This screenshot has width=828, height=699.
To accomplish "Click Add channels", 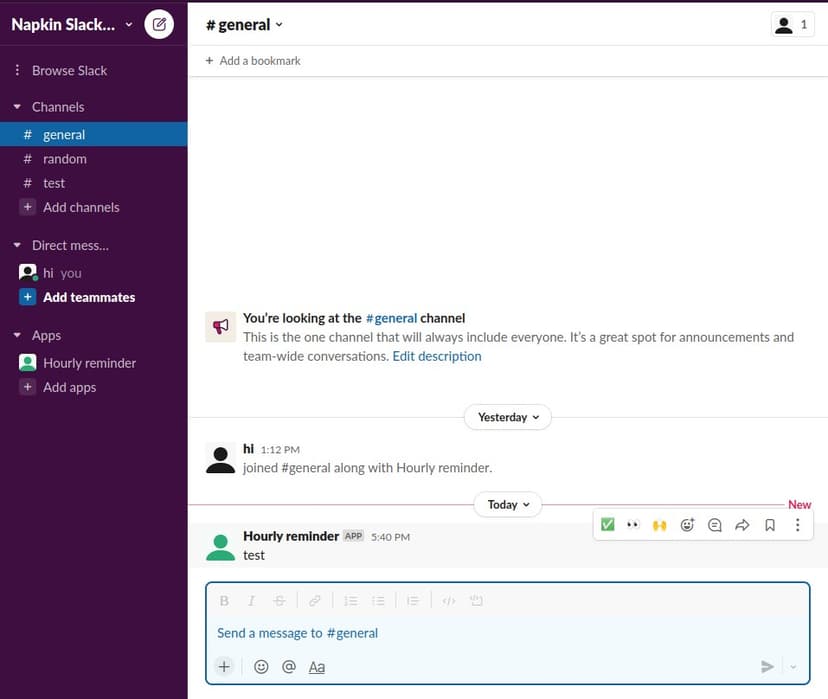I will pyautogui.click(x=81, y=207).
